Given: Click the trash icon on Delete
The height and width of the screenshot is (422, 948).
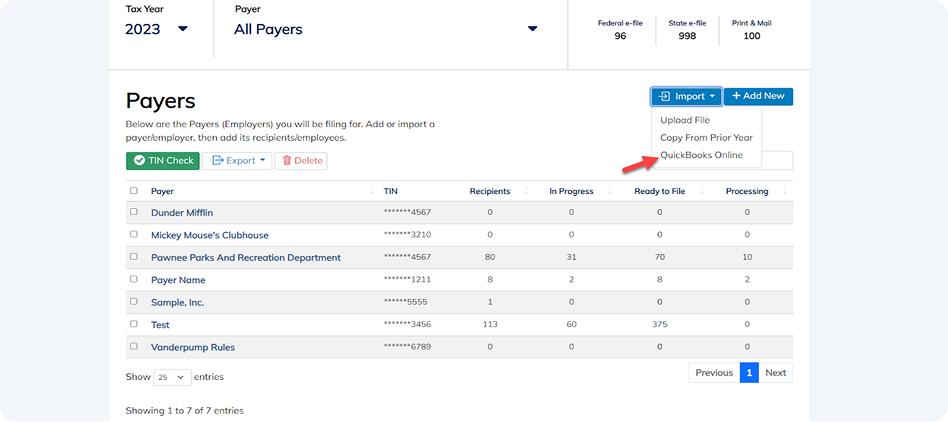Looking at the screenshot, I should tap(287, 161).
